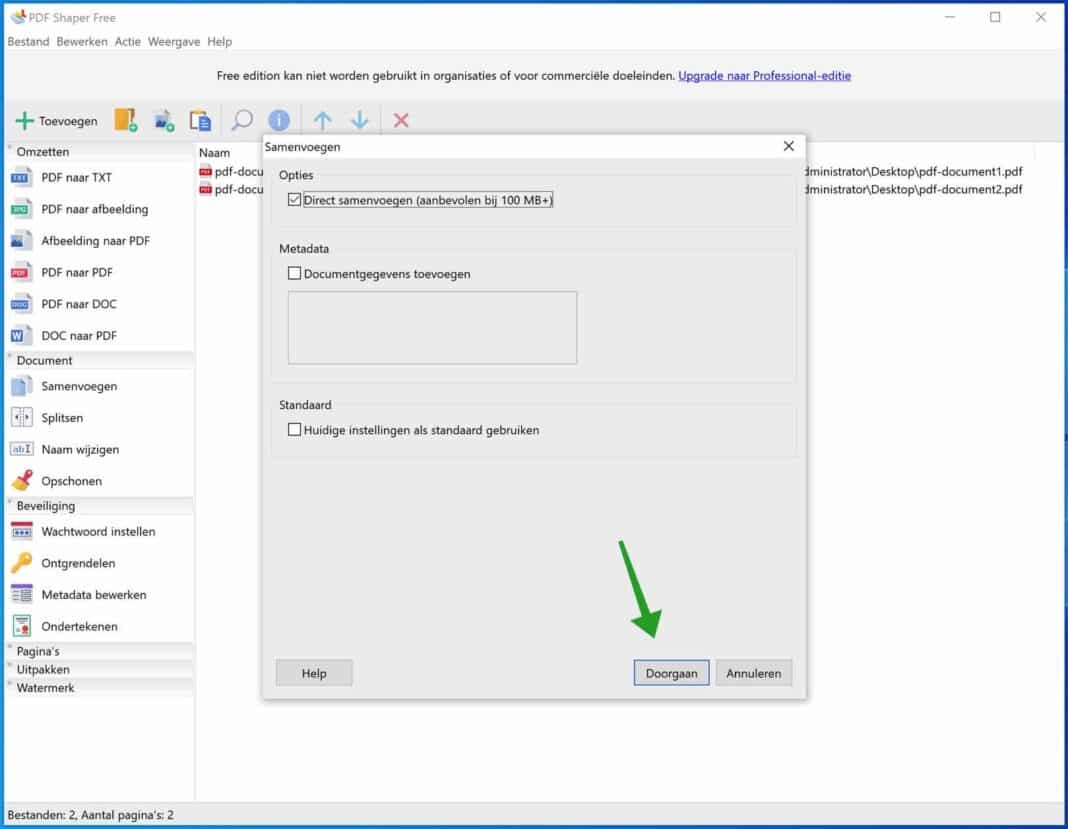Open the Bewerken menu

point(82,42)
